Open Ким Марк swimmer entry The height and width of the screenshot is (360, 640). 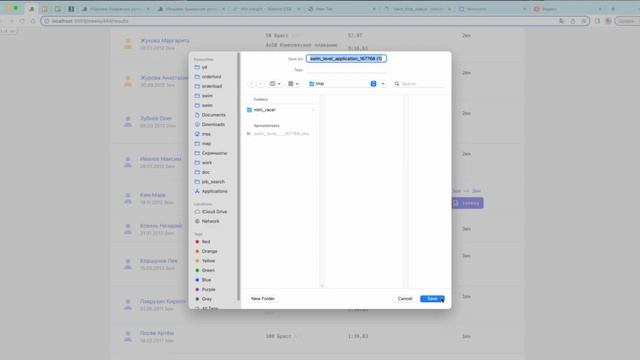153,195
